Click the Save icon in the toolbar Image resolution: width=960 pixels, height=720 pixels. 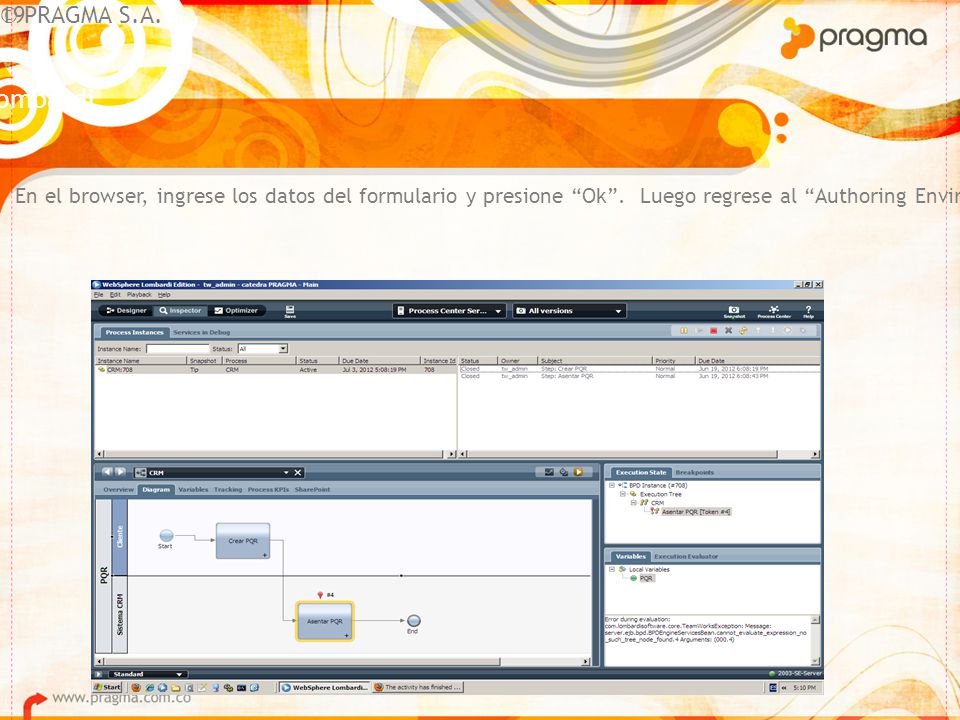290,311
